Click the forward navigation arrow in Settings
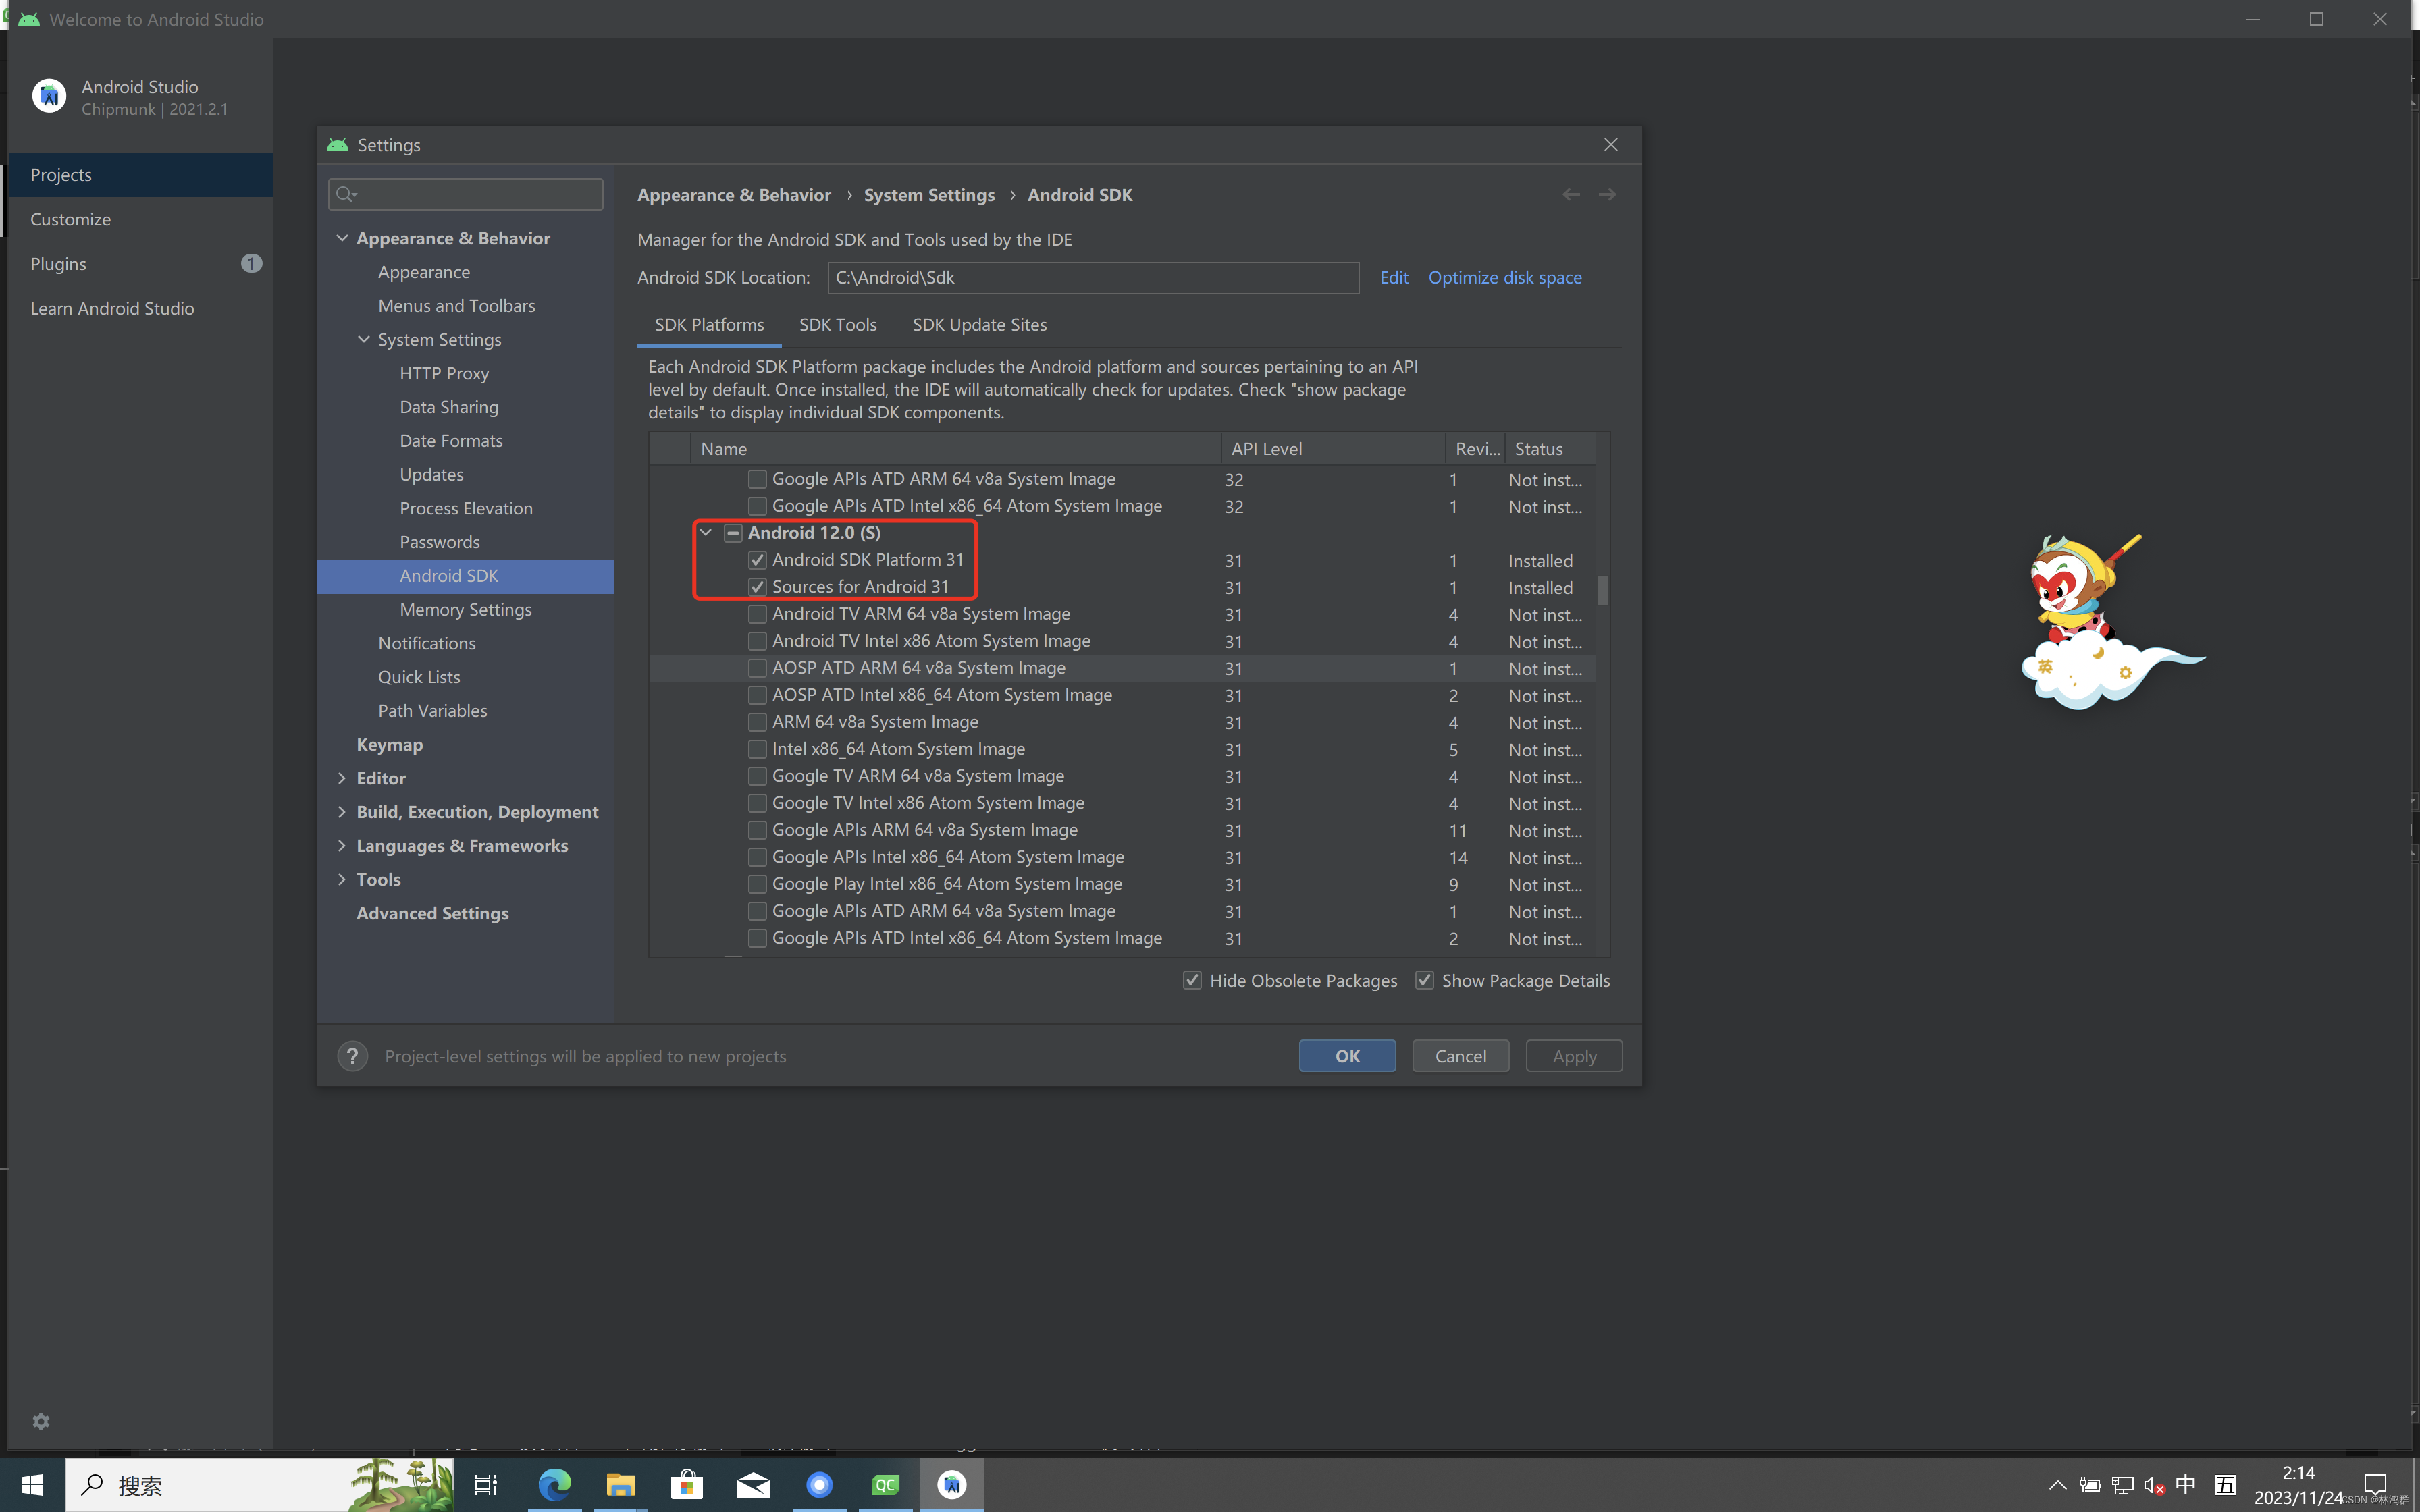 (1607, 195)
